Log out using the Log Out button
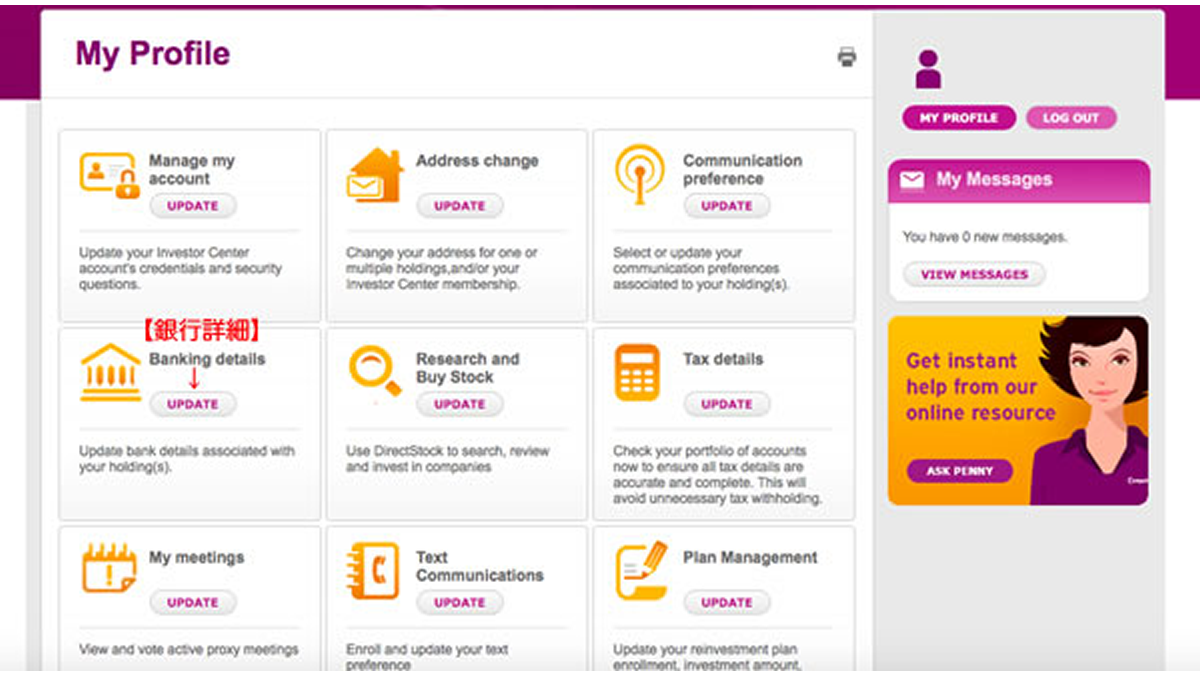 coord(1070,118)
